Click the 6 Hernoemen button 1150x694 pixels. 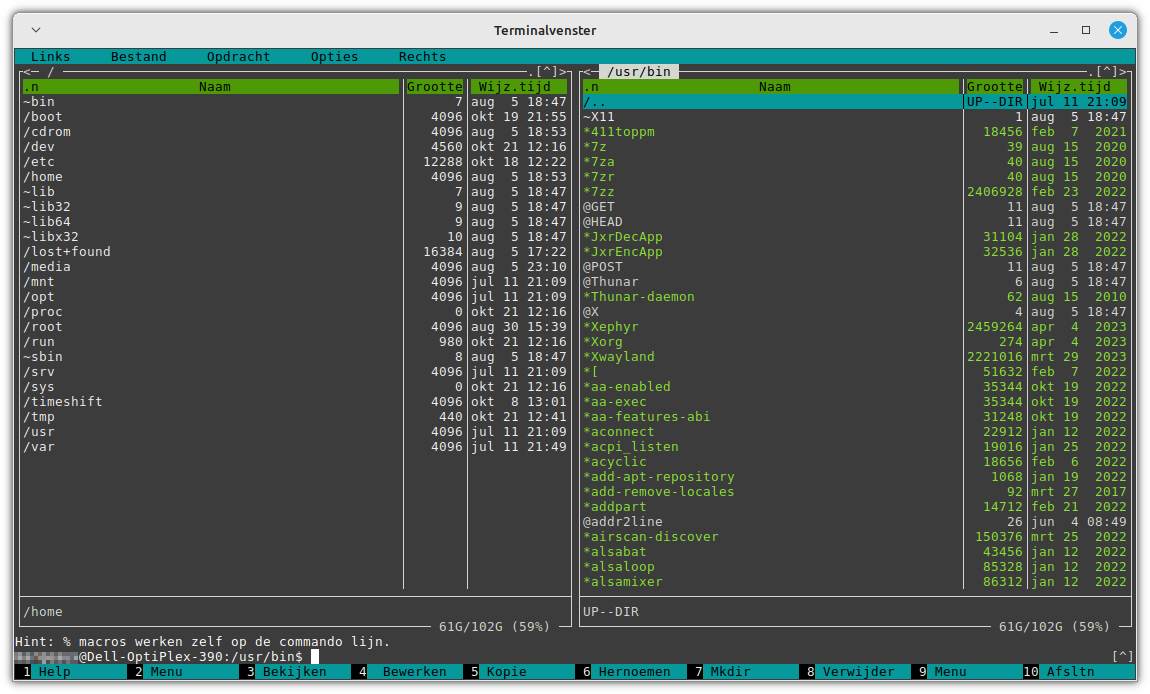[631, 671]
